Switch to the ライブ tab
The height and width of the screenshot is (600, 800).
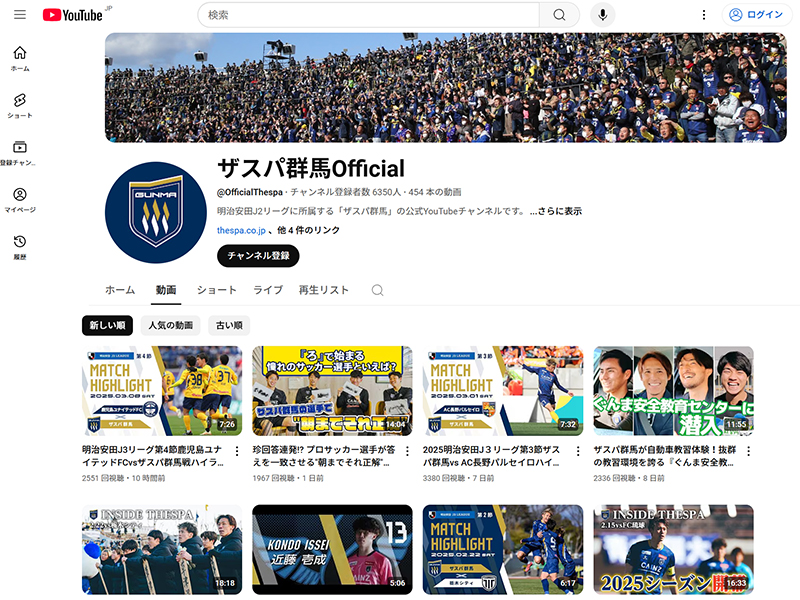point(268,290)
